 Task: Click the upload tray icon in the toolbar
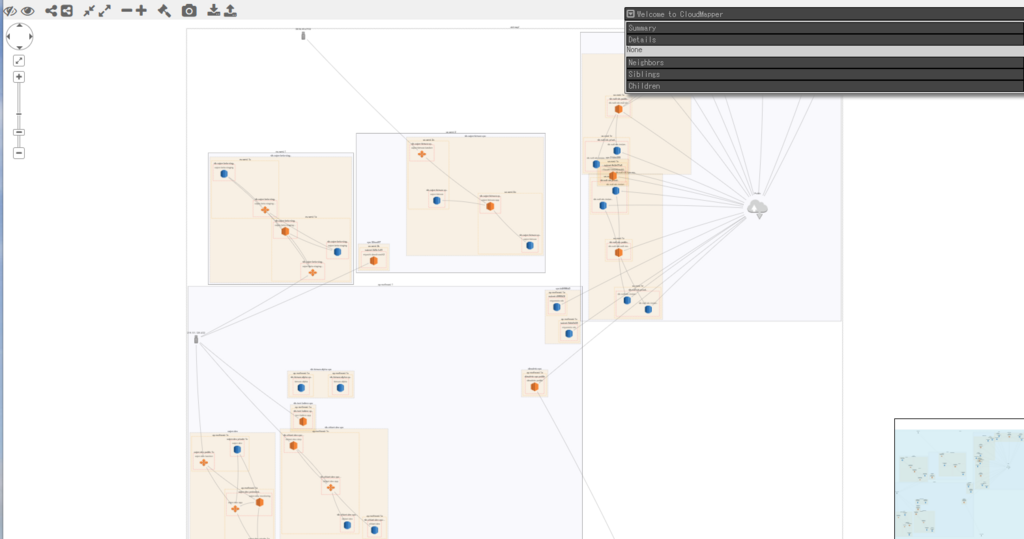[x=231, y=10]
